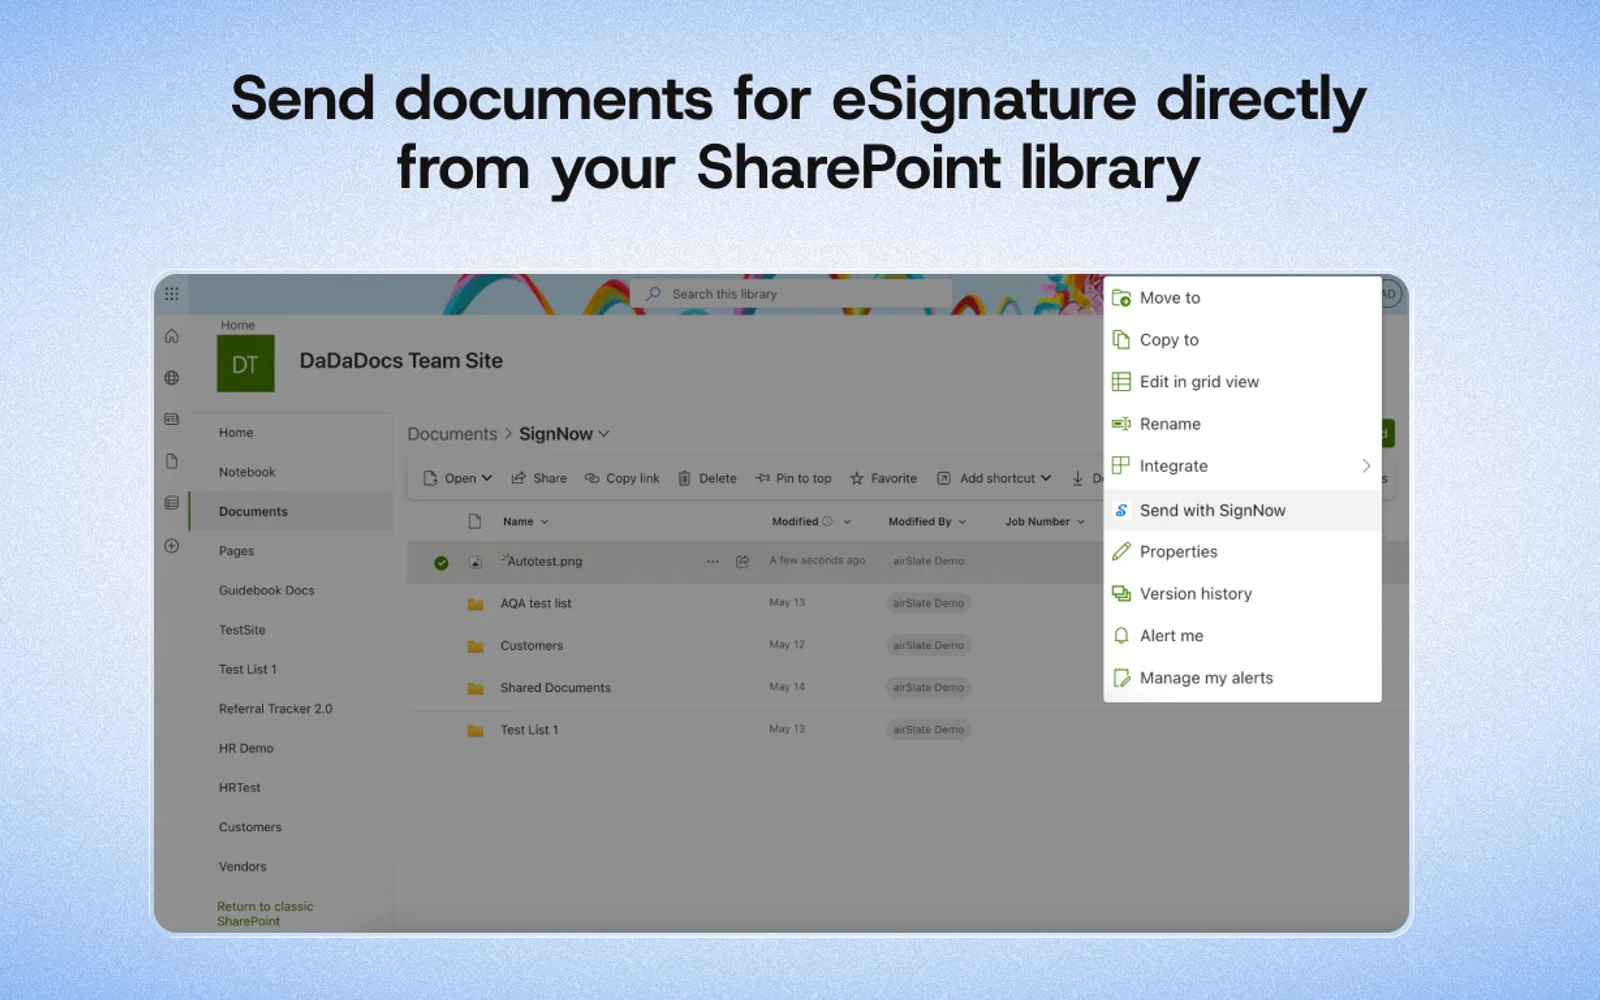Click the plus create icon in left rail

(x=172, y=546)
